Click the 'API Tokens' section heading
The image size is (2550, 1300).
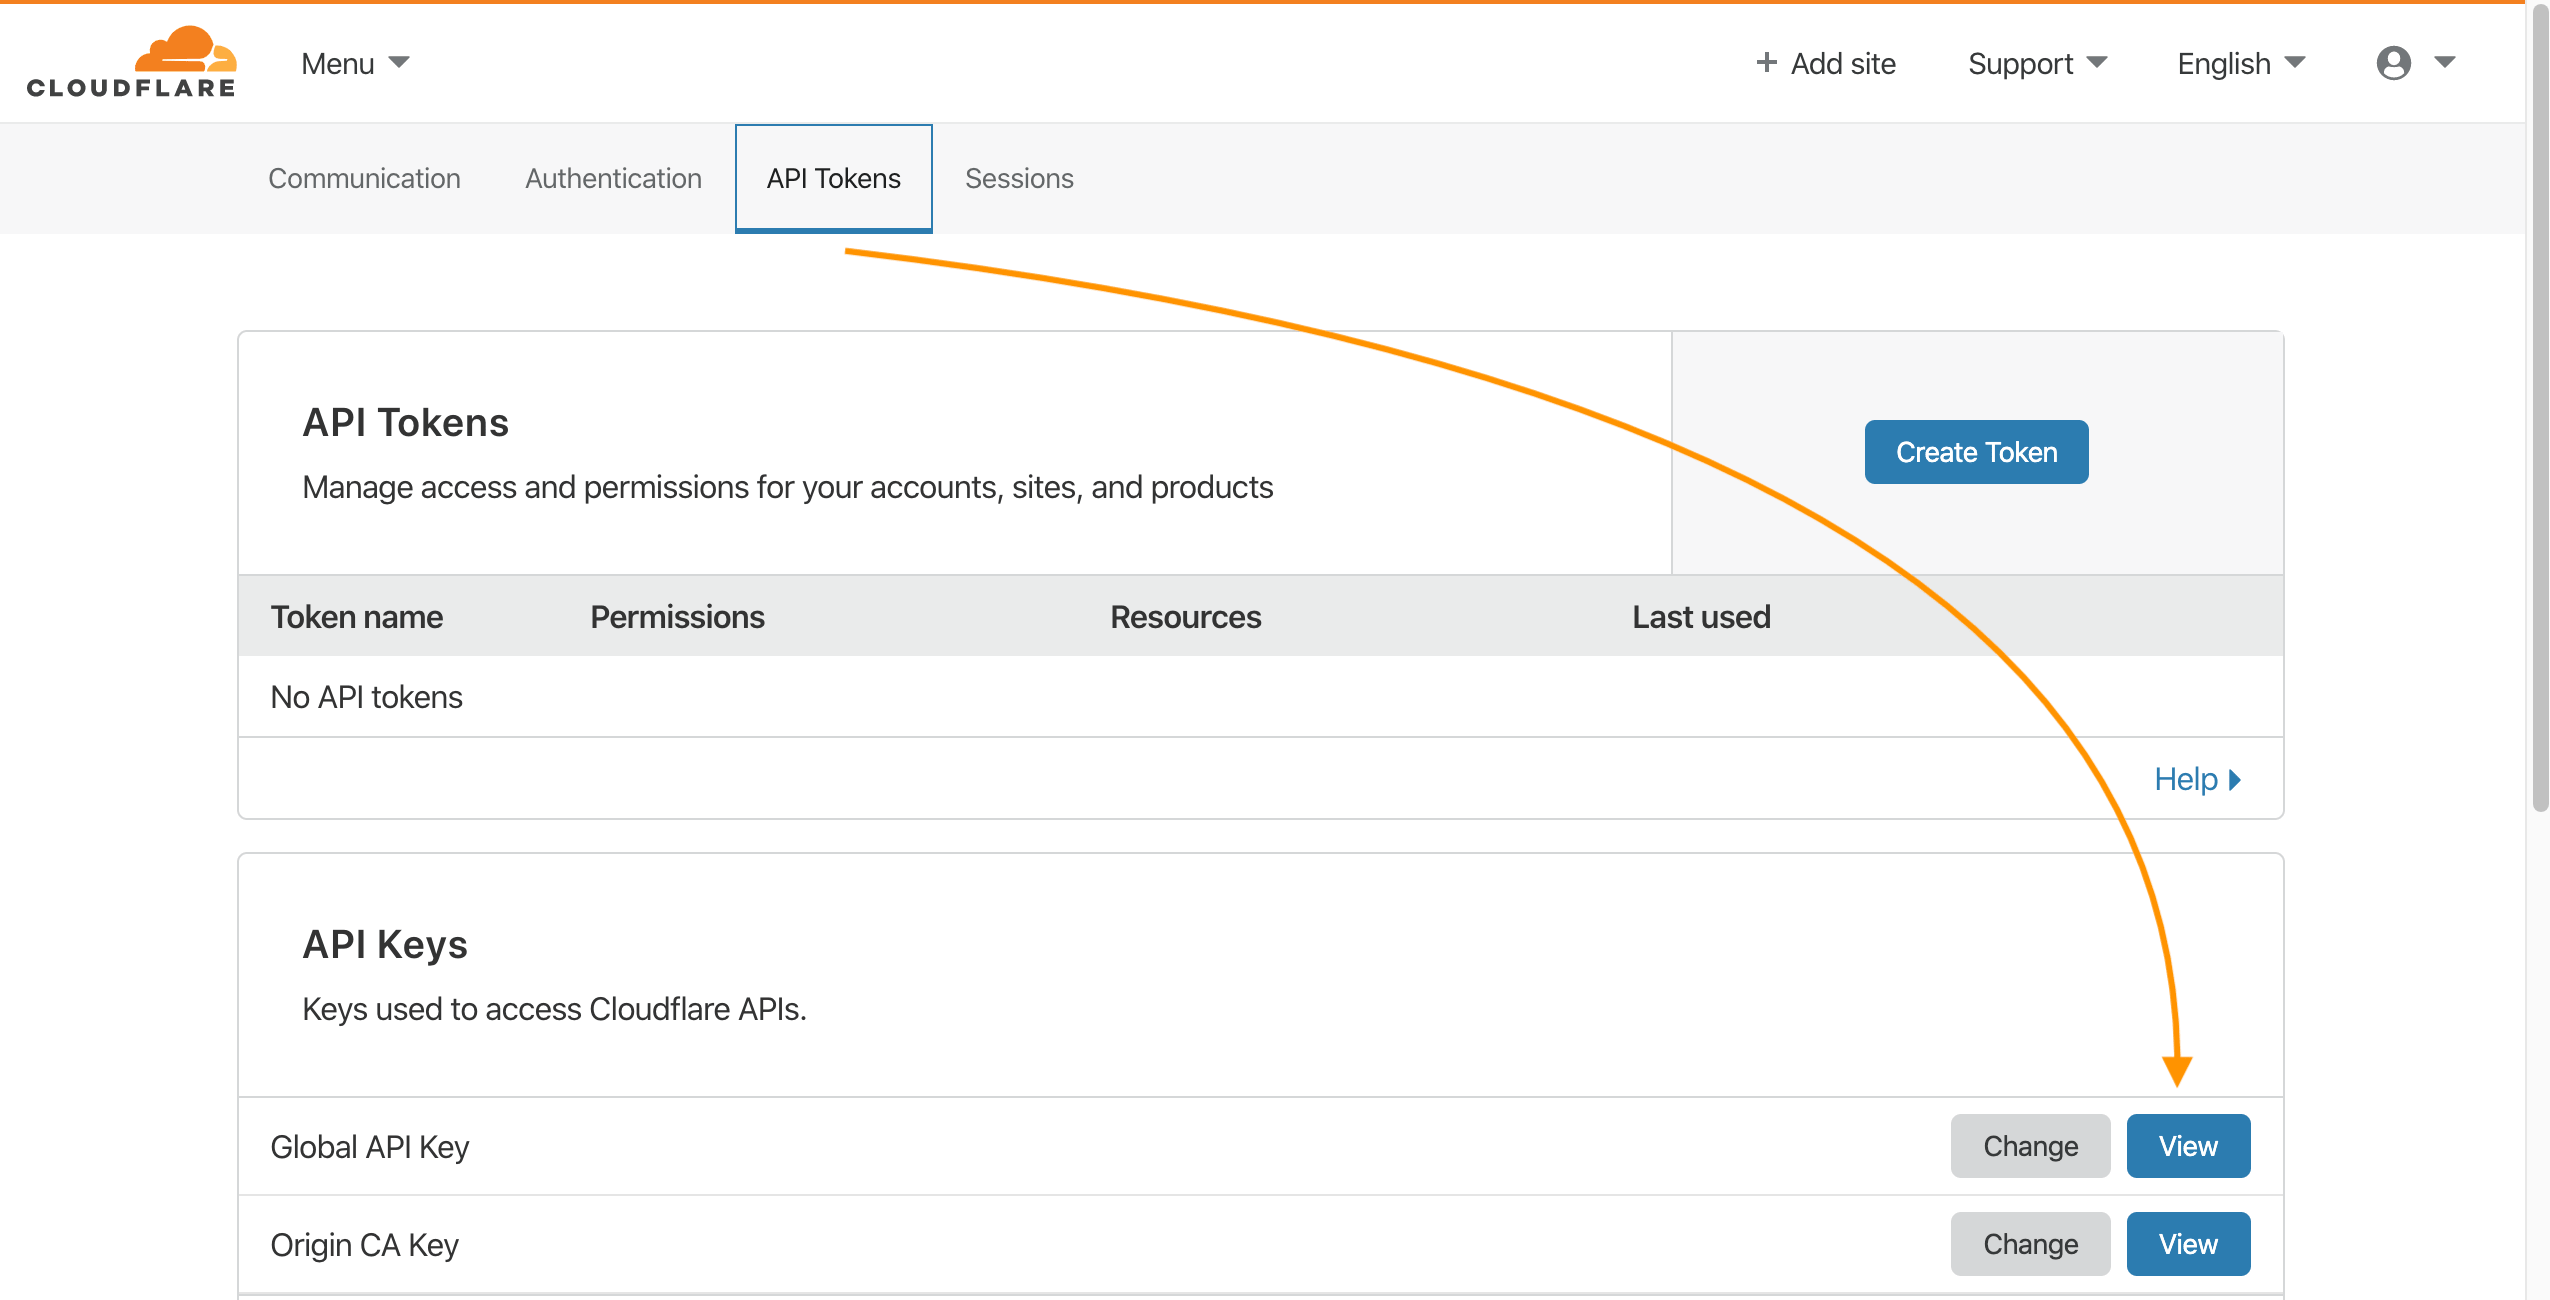click(406, 423)
